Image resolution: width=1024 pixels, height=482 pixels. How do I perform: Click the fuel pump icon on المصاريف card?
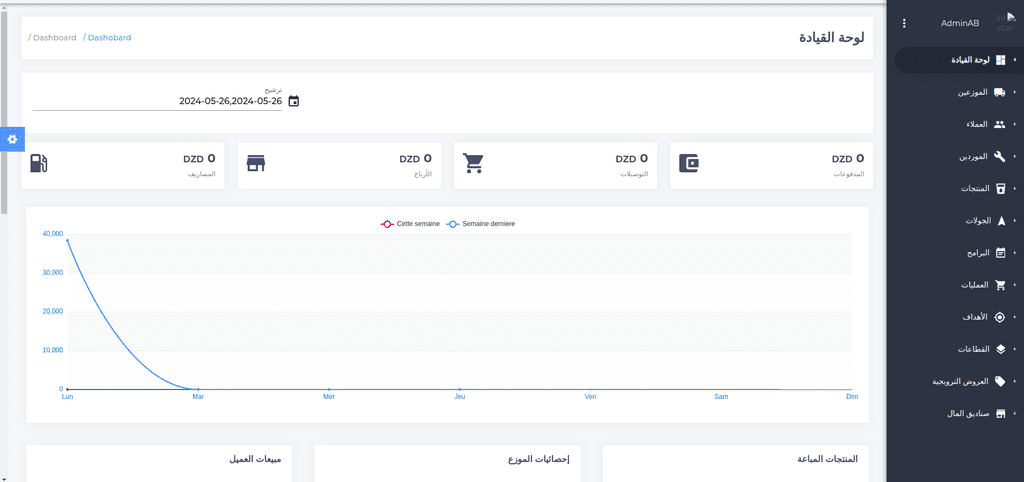coord(39,163)
